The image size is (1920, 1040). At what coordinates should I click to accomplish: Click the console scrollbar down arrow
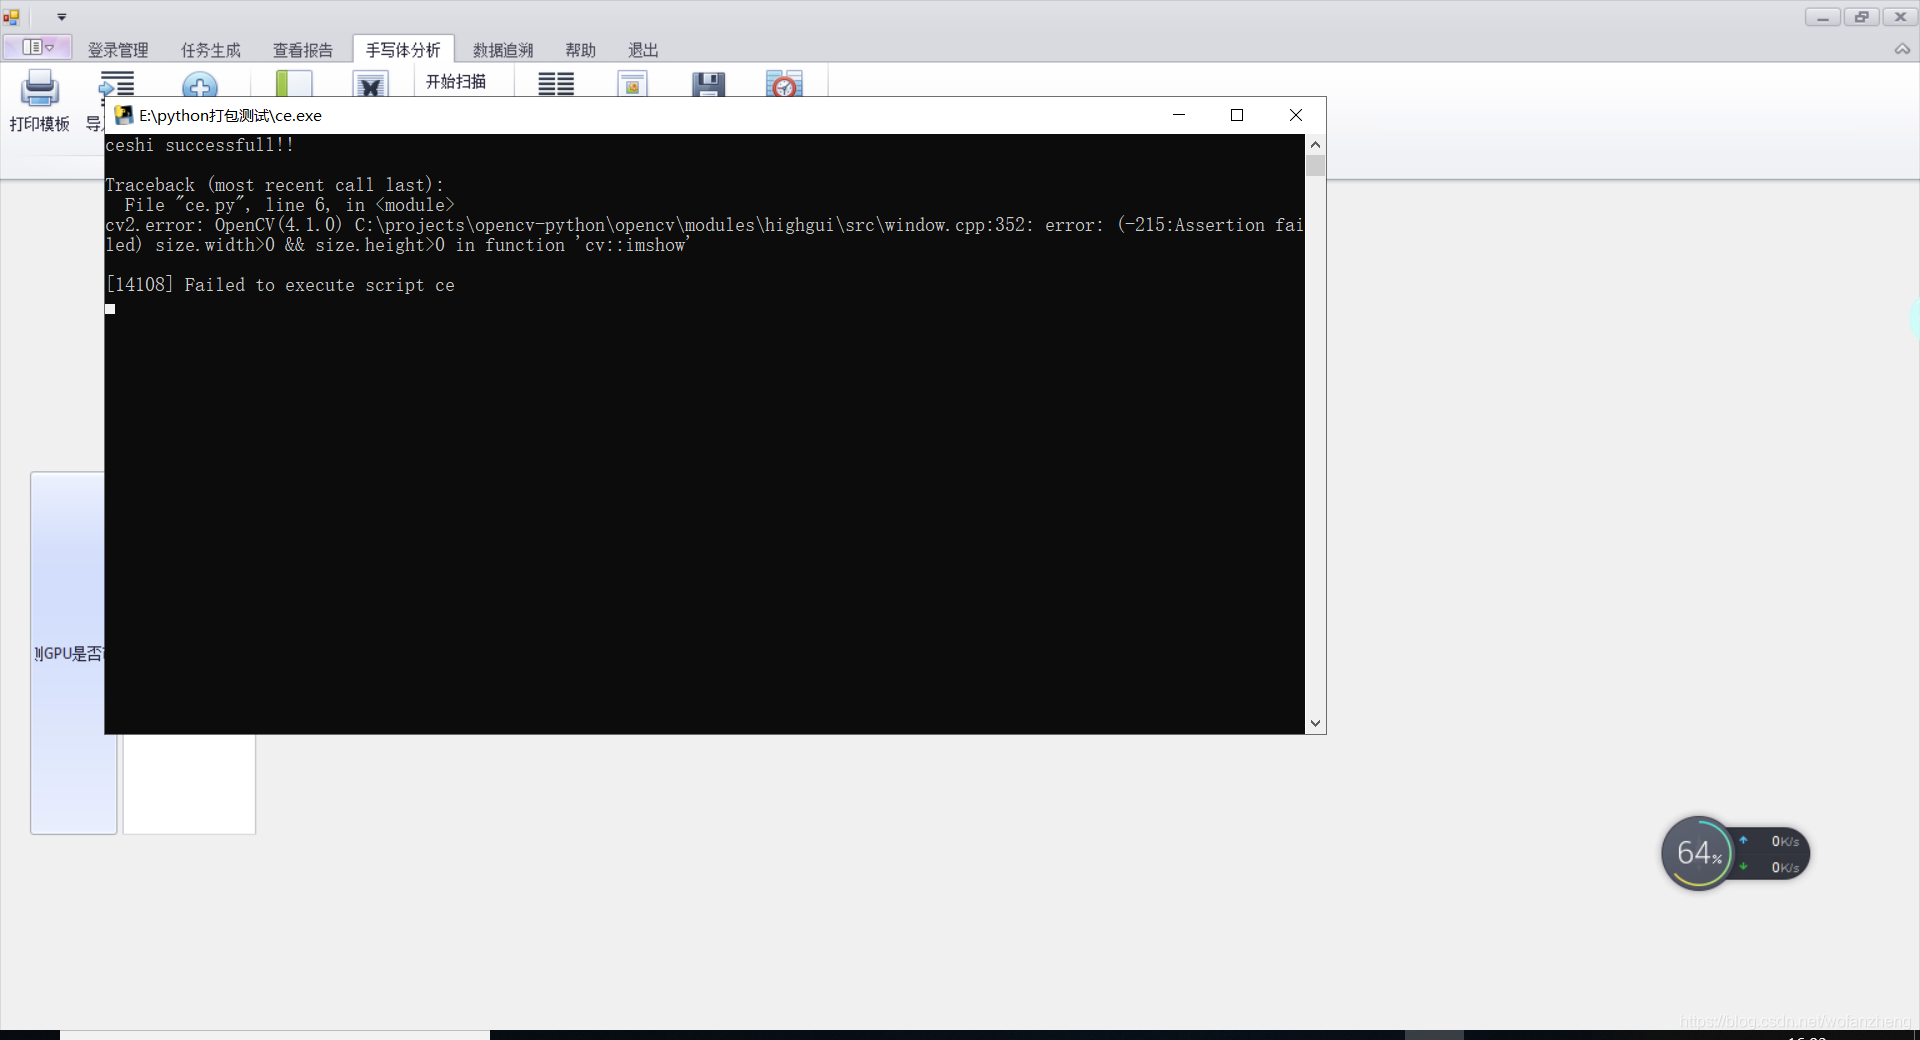pos(1315,723)
